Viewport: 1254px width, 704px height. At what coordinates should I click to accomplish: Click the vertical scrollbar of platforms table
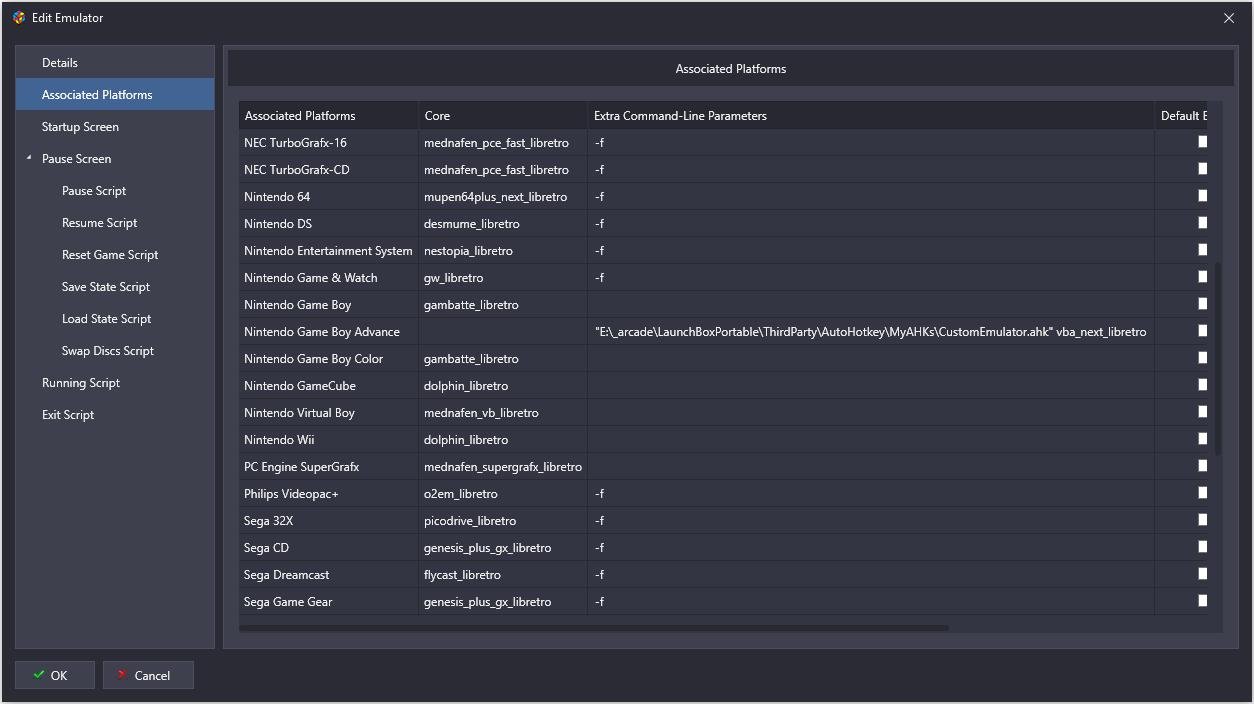(1217, 360)
